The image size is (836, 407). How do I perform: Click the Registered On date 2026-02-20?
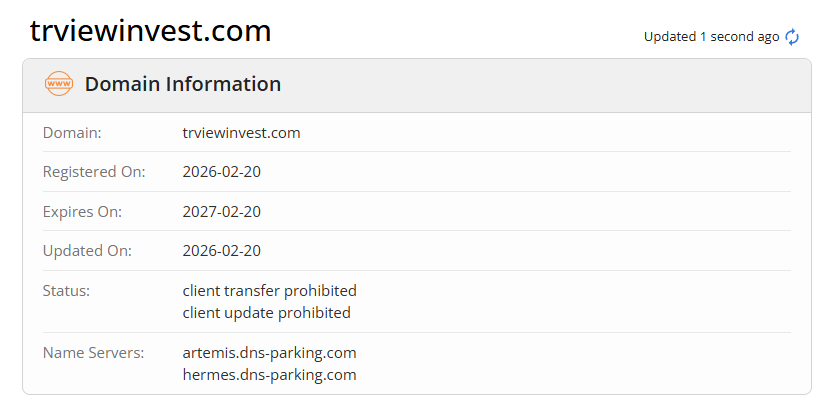click(x=222, y=172)
